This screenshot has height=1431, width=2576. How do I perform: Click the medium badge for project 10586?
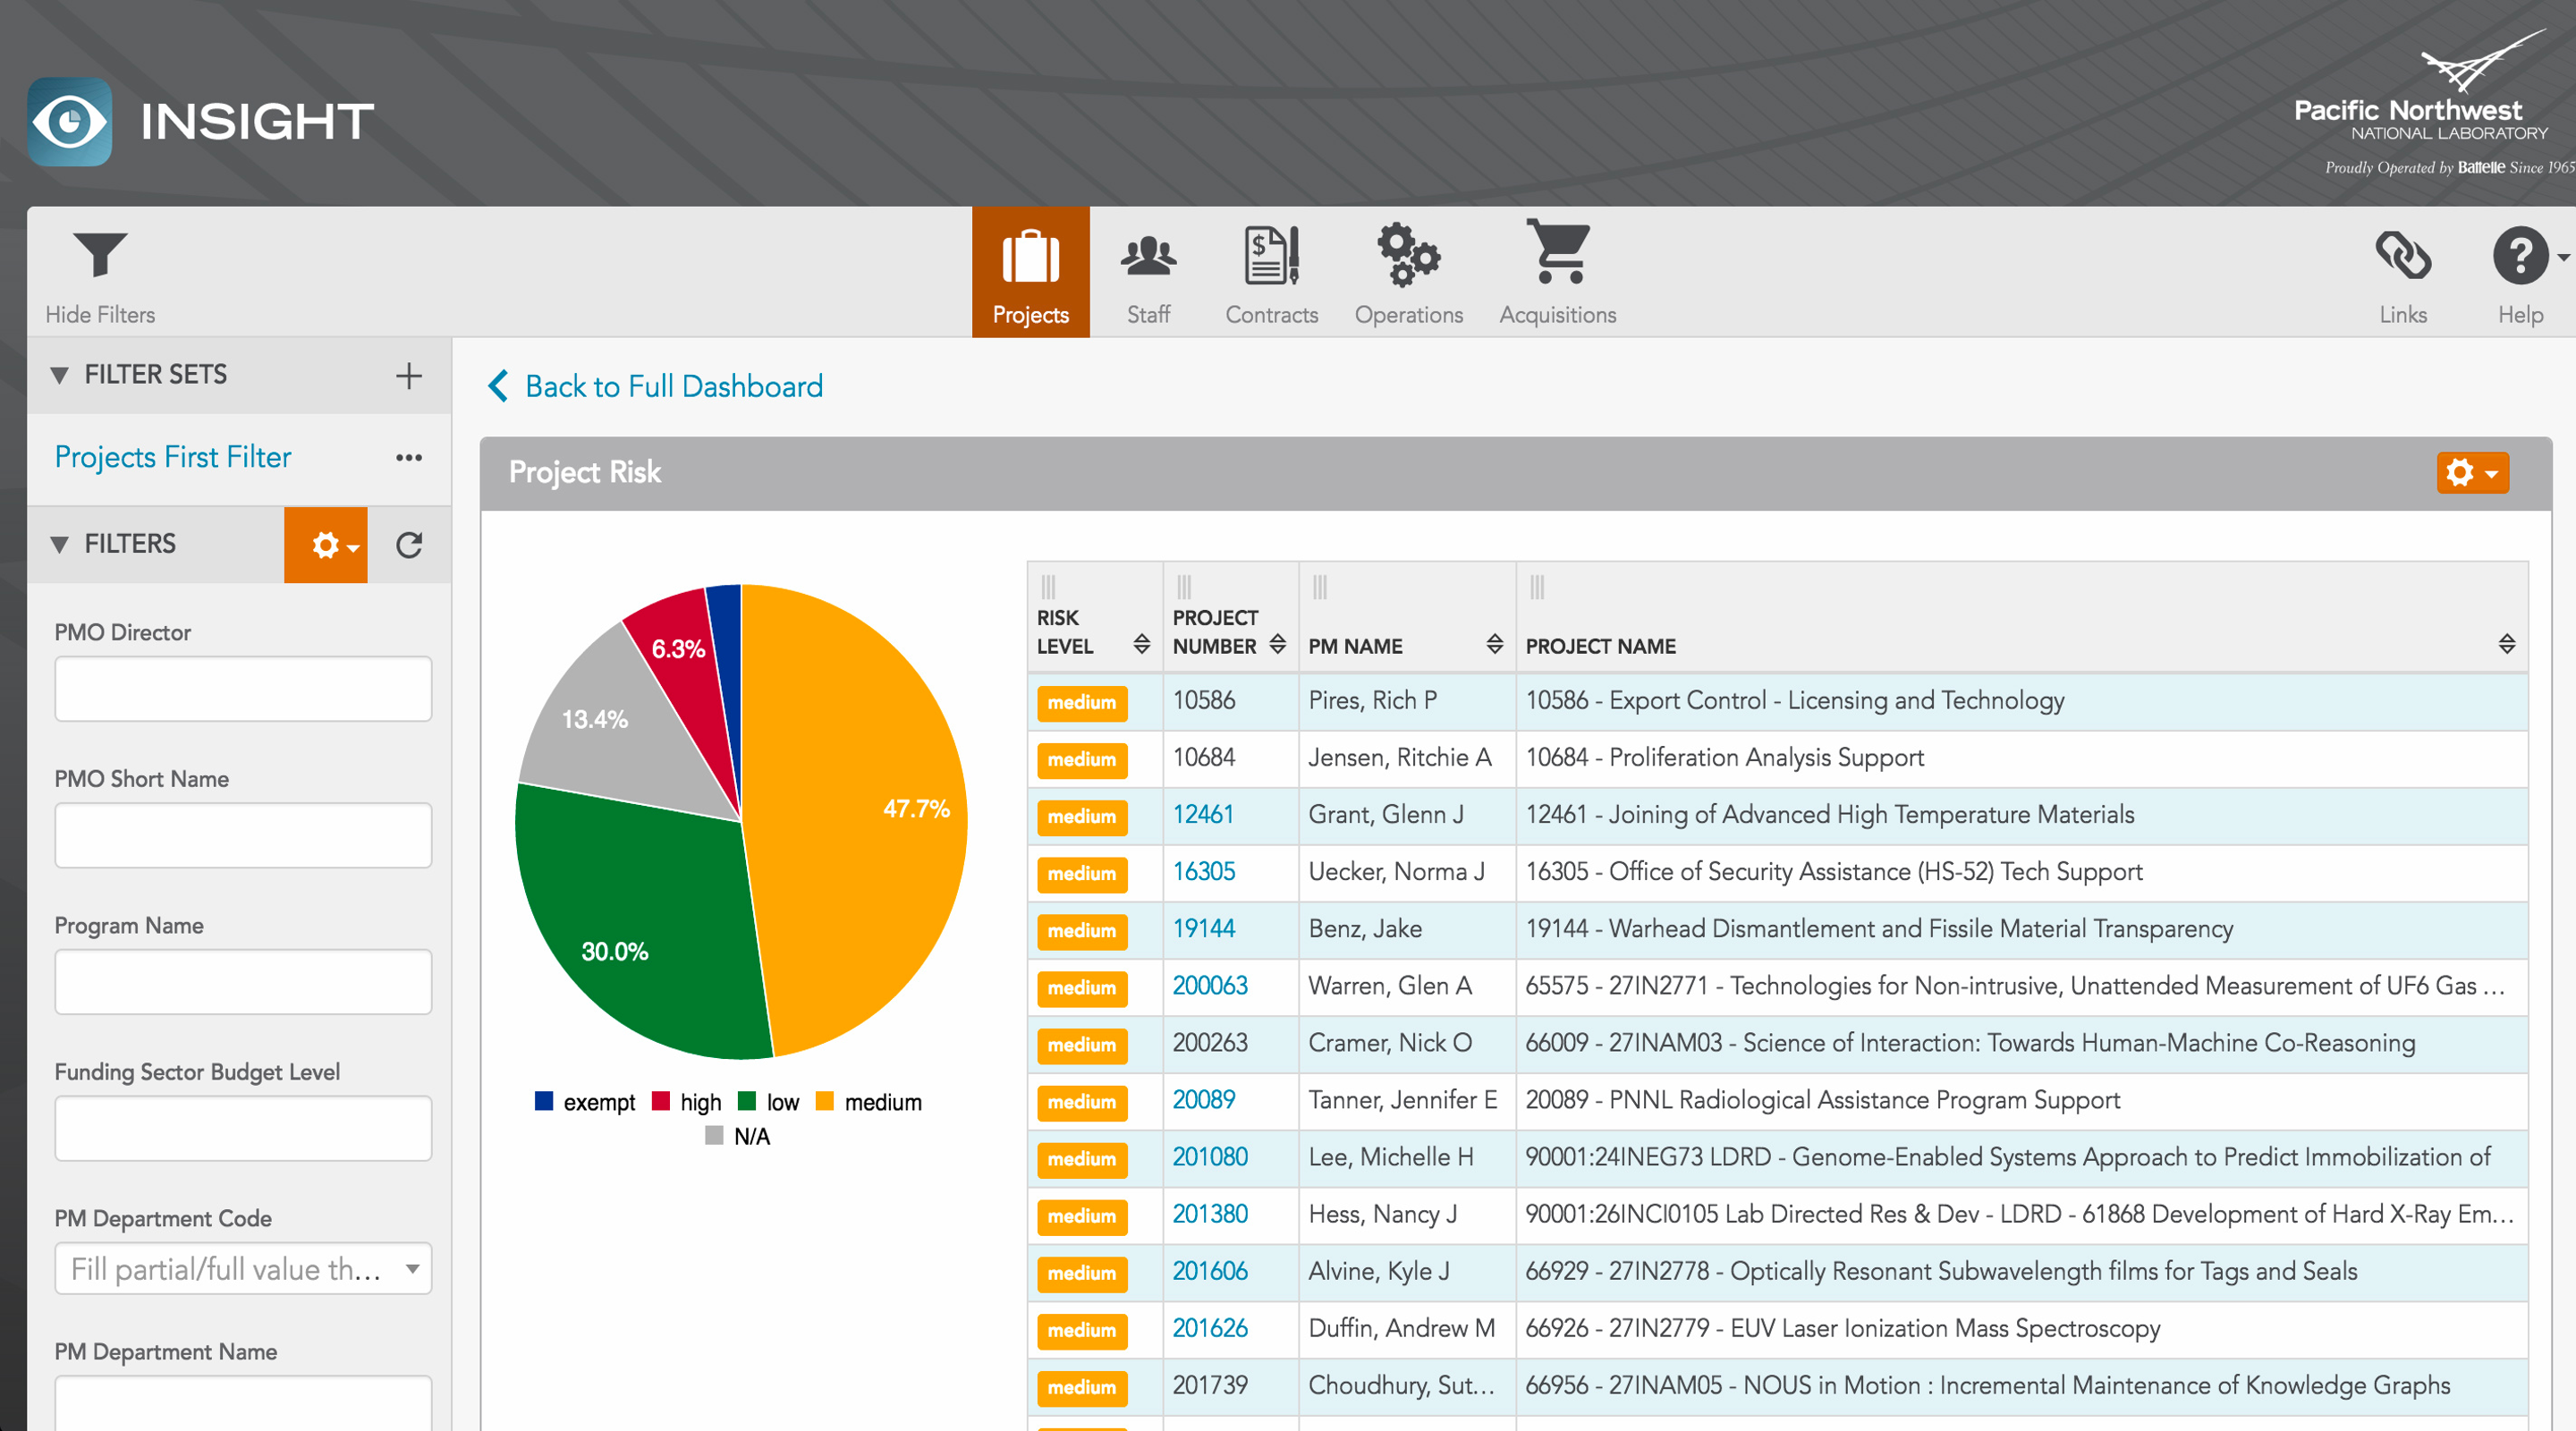(x=1082, y=702)
